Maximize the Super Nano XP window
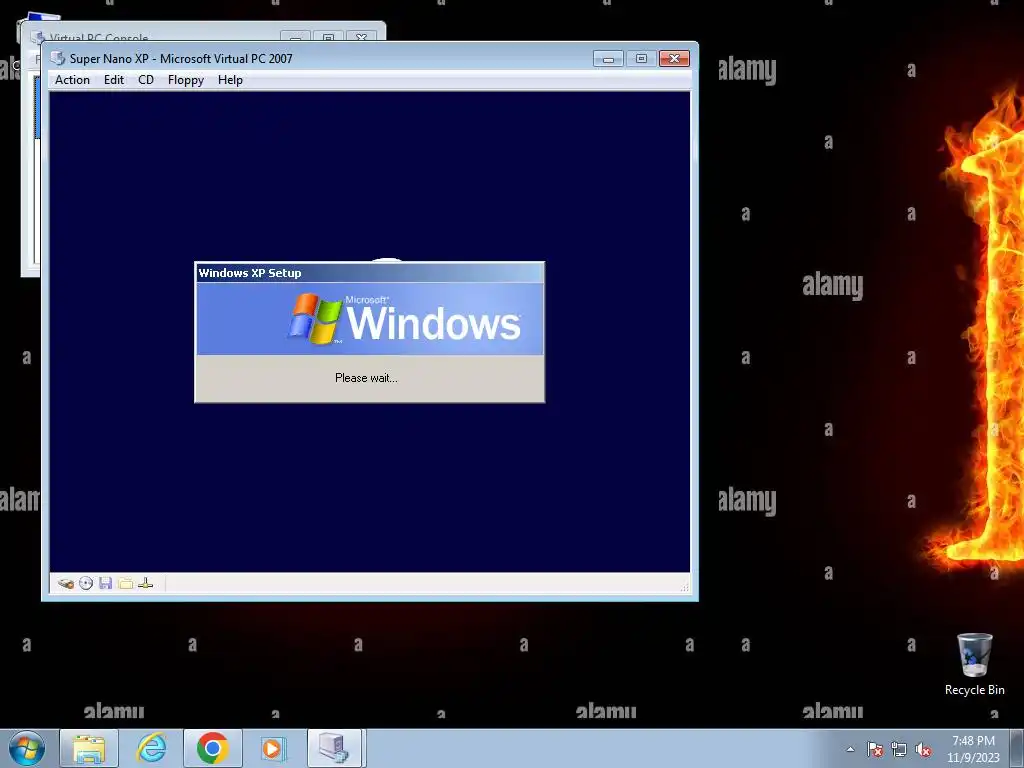 point(641,59)
